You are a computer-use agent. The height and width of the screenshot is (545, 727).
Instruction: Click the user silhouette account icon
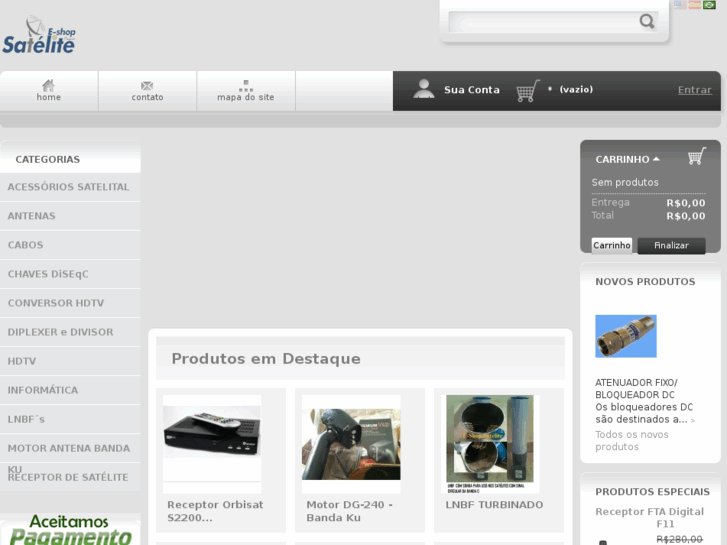pyautogui.click(x=423, y=89)
